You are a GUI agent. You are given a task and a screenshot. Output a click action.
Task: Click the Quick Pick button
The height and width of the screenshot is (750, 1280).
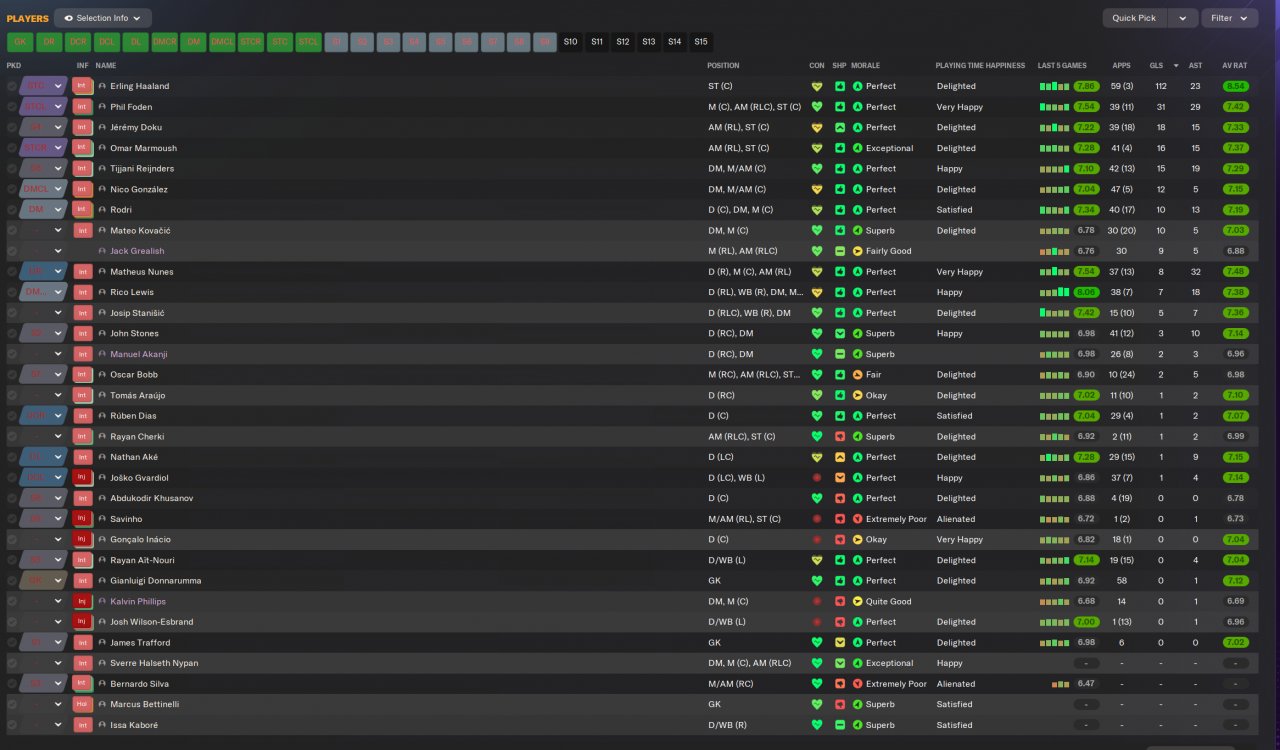pyautogui.click(x=1134, y=18)
